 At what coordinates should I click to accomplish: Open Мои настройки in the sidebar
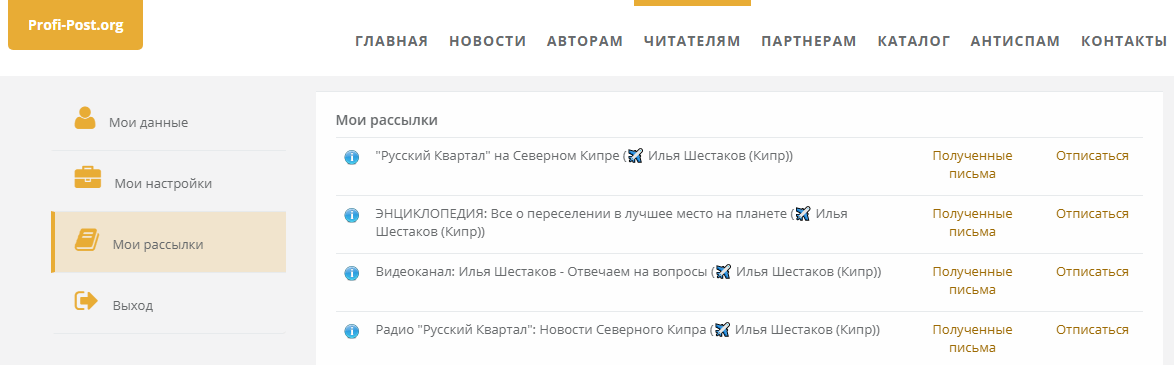coord(163,184)
